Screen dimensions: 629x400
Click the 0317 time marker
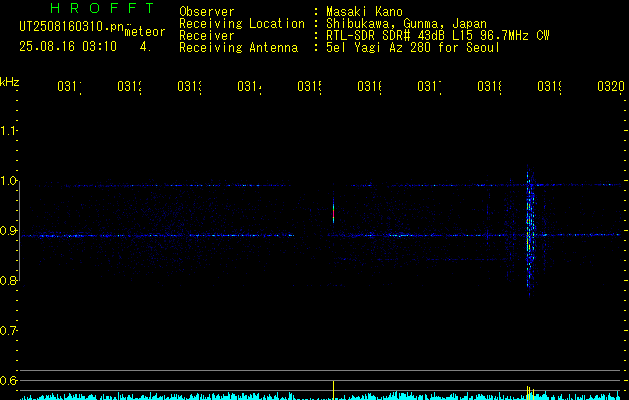tap(429, 86)
